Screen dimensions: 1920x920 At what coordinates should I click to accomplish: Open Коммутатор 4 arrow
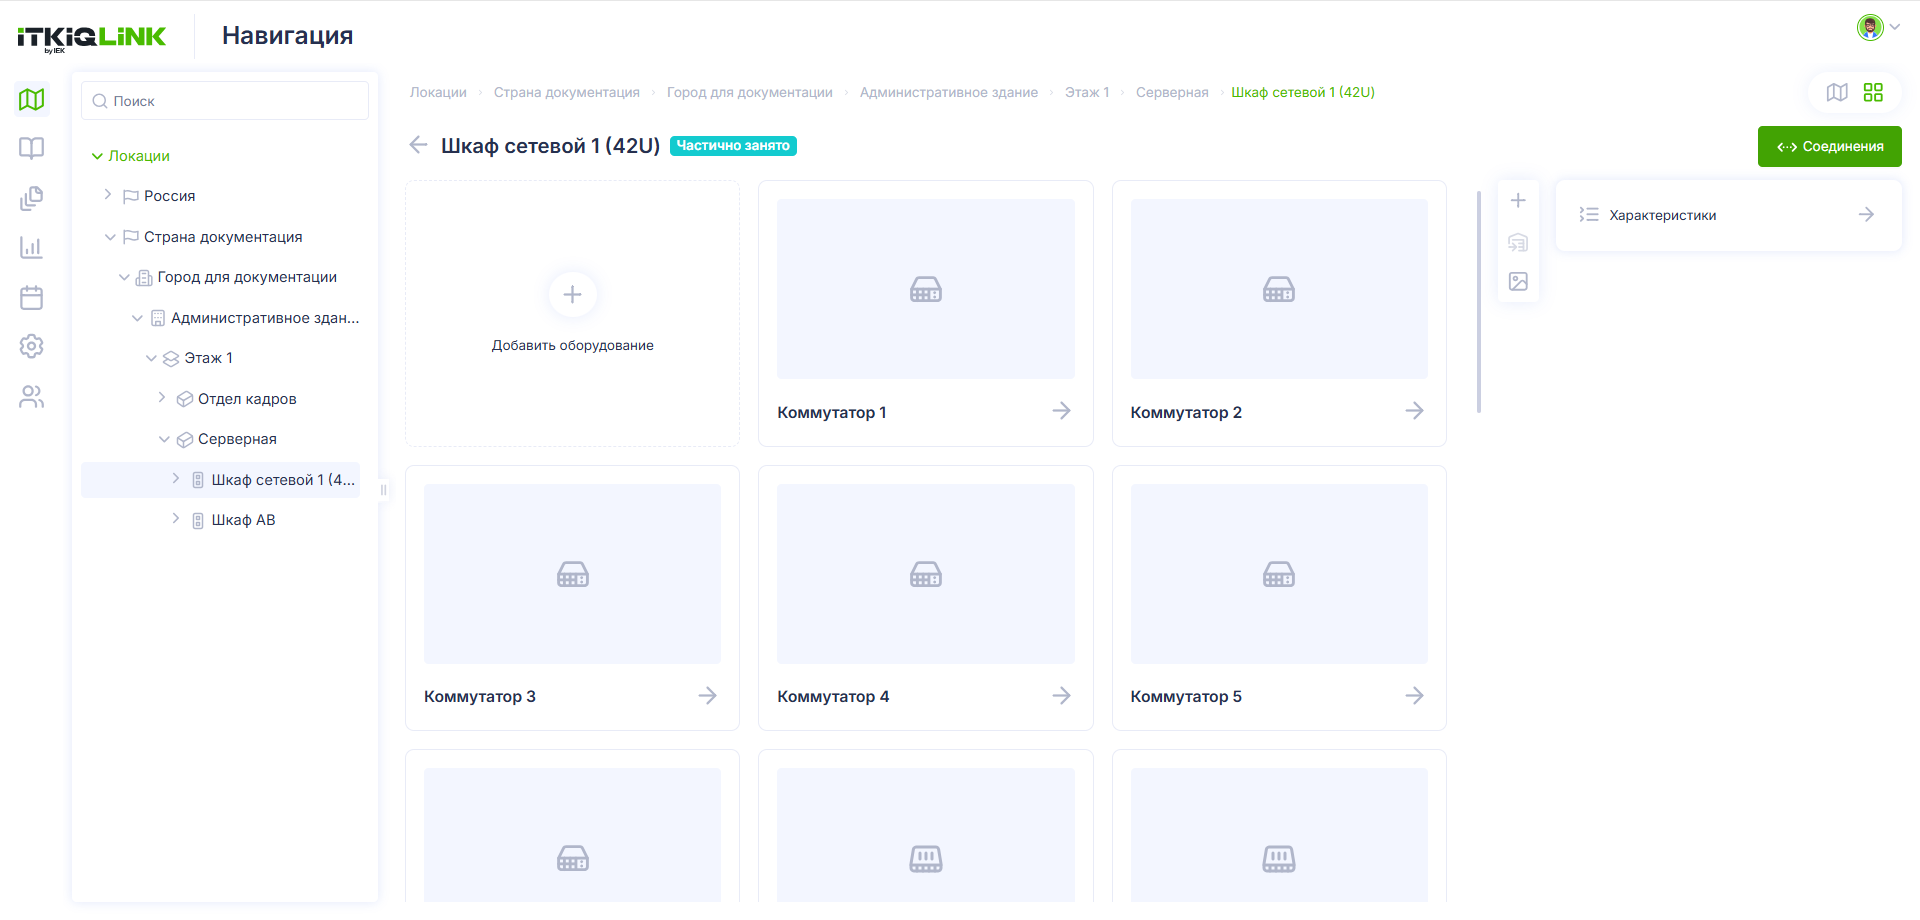pyautogui.click(x=1061, y=696)
